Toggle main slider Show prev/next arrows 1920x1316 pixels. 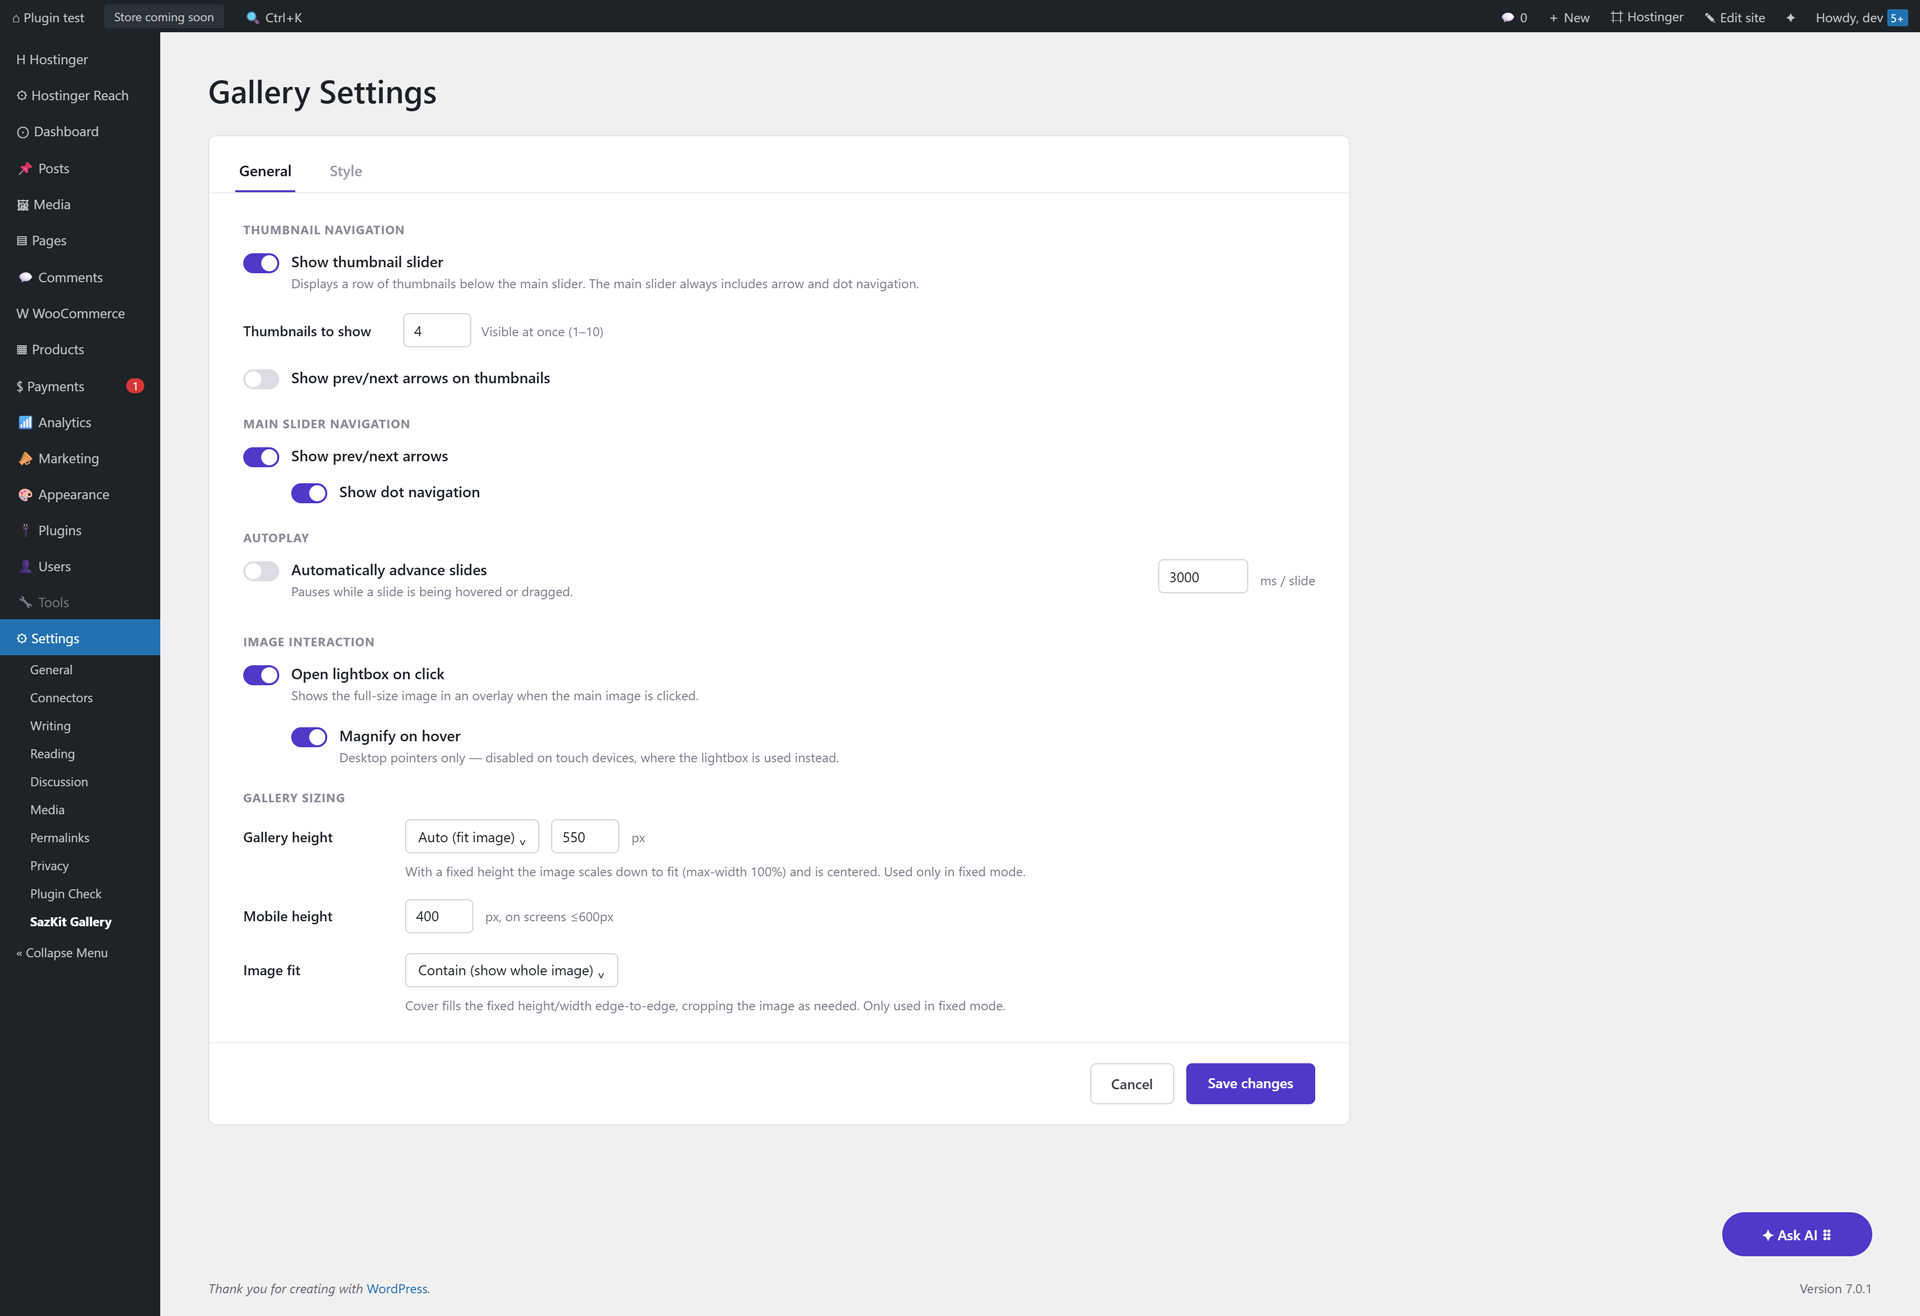tap(261, 457)
